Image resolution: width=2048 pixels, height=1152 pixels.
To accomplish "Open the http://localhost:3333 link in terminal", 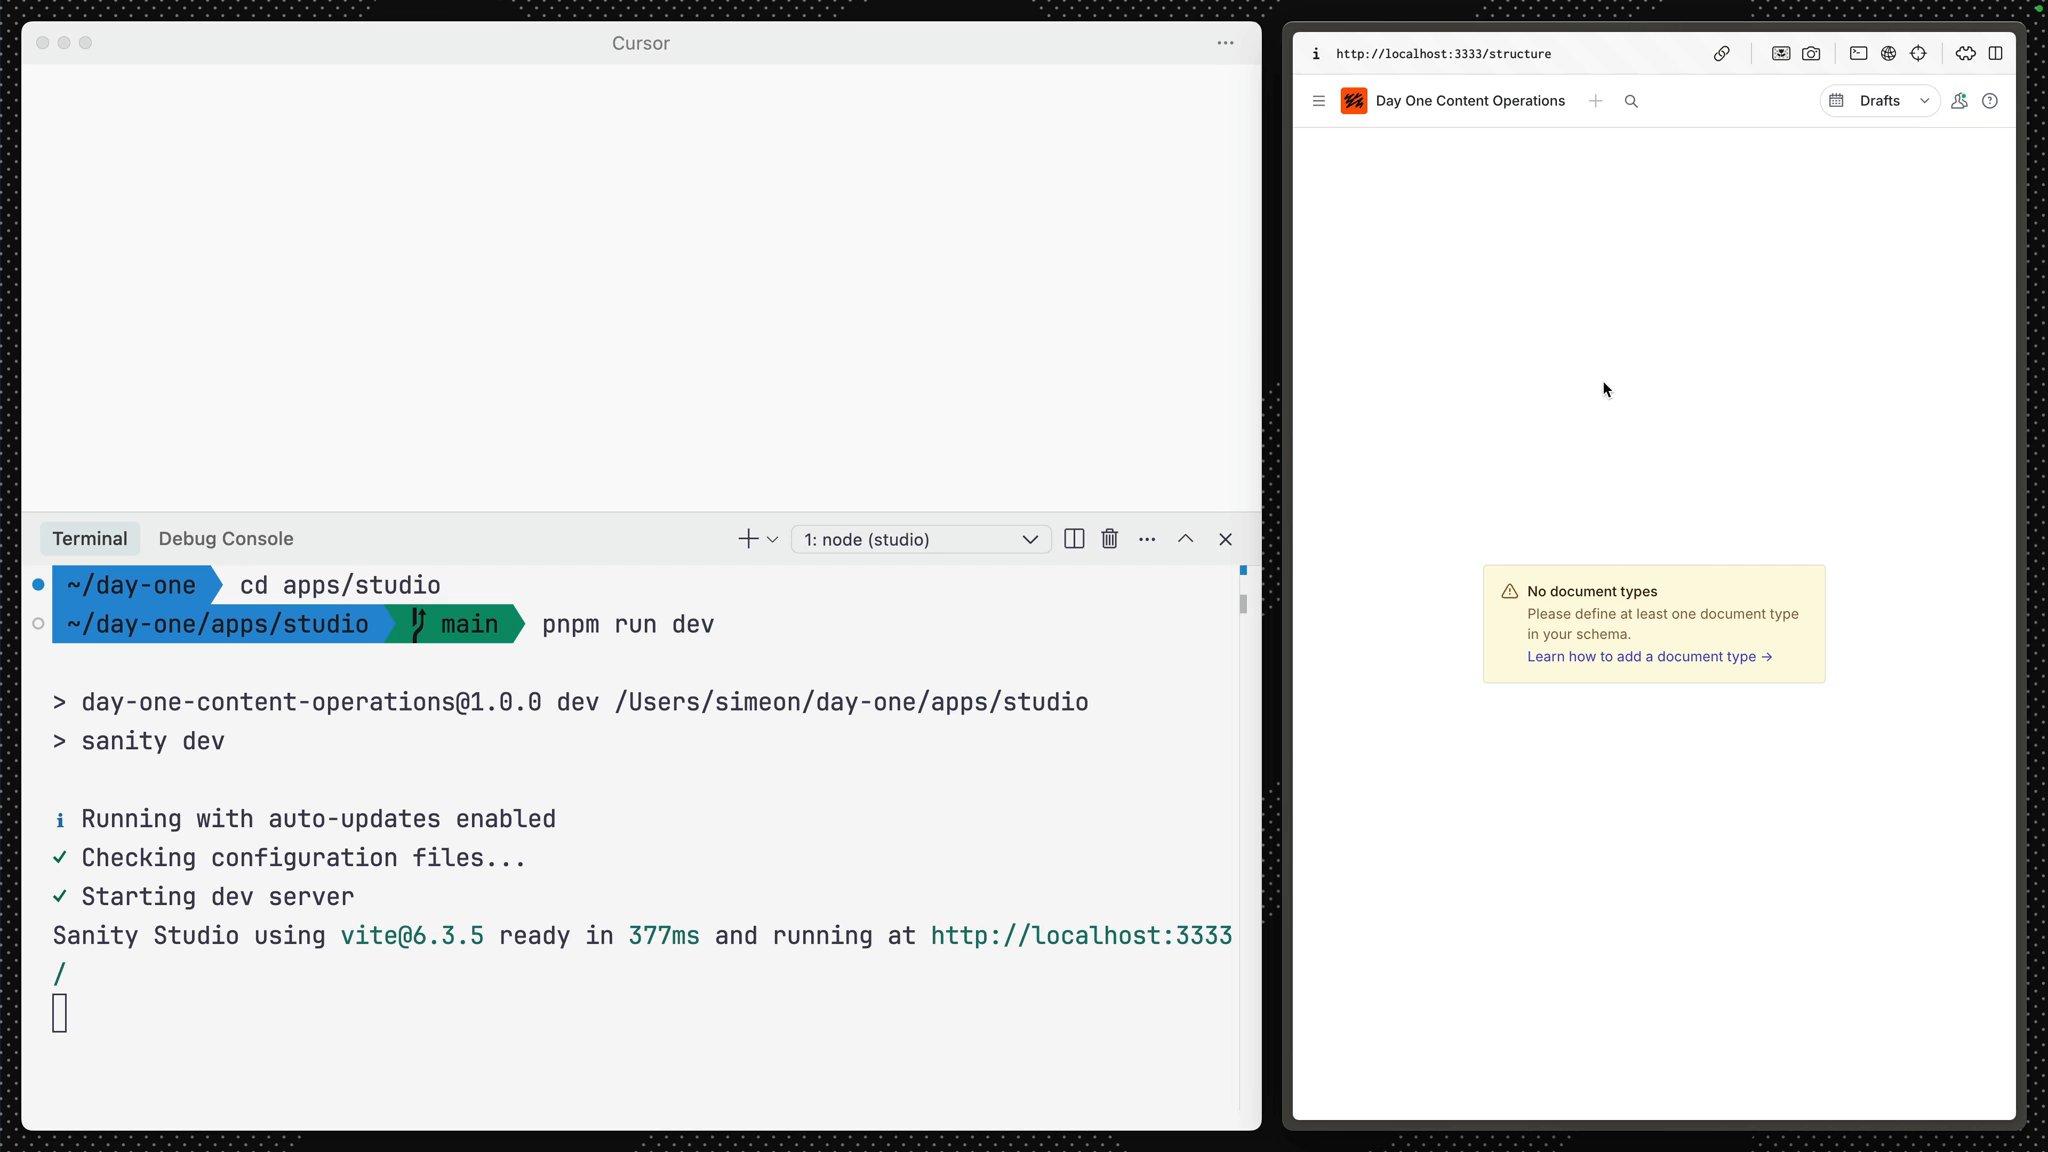I will (x=1081, y=936).
